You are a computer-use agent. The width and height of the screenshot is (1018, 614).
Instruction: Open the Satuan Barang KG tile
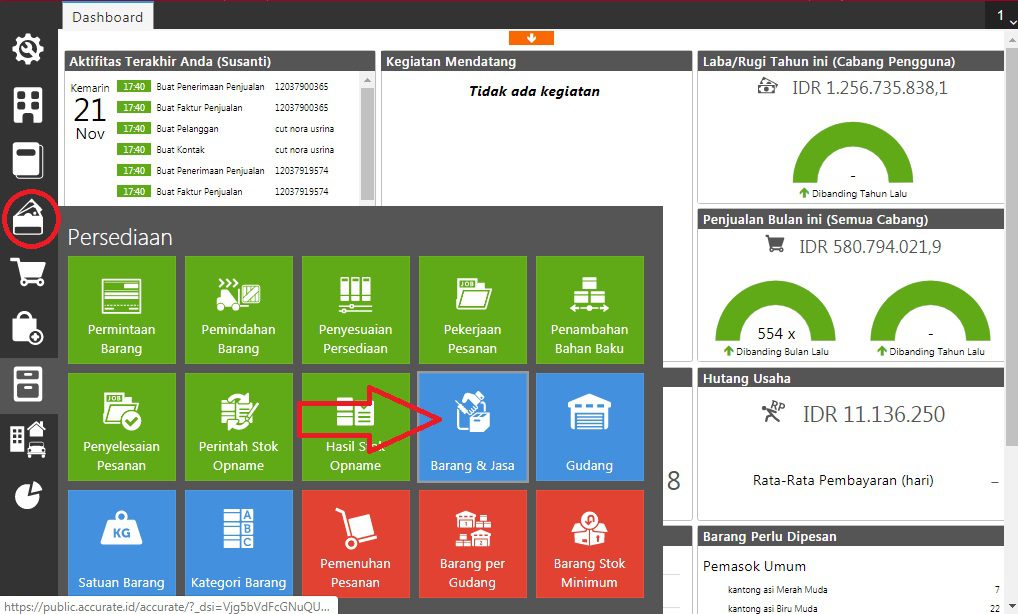[x=121, y=542]
